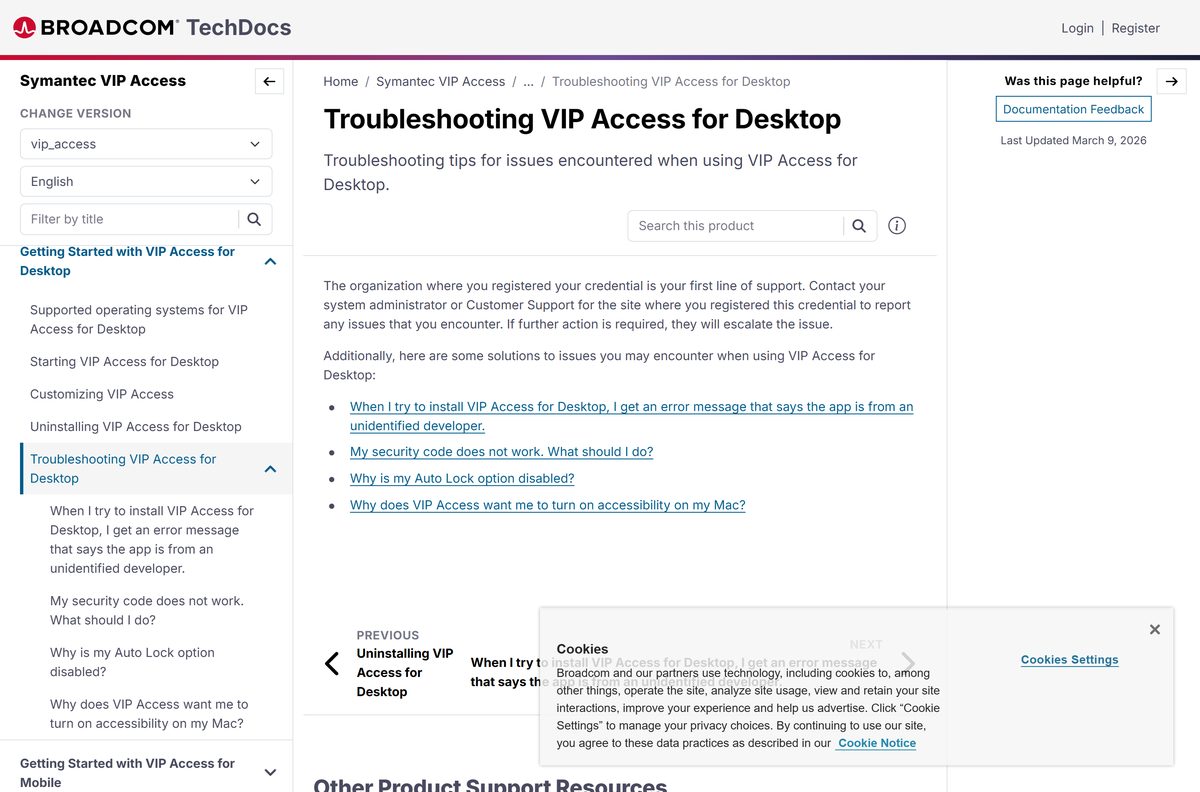The image size is (1200, 792).
Task: Expand Getting Started with VIP Access for Mobile
Action: pos(270,772)
